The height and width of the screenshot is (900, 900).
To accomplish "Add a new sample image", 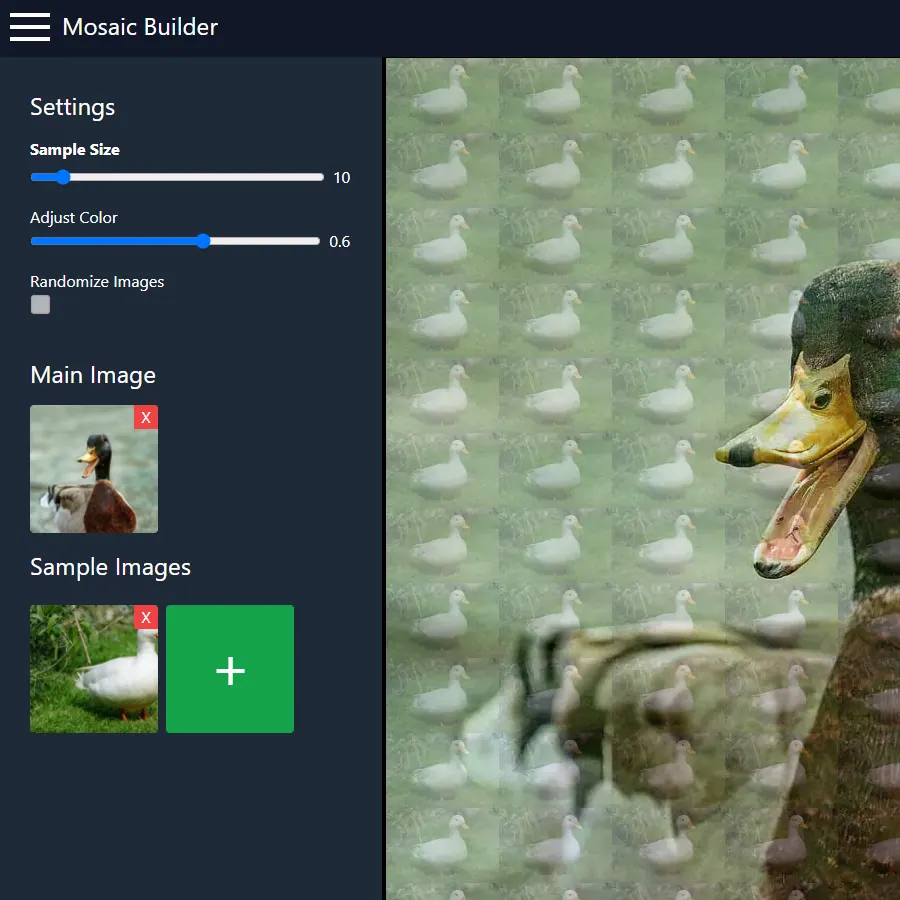I will tap(230, 669).
